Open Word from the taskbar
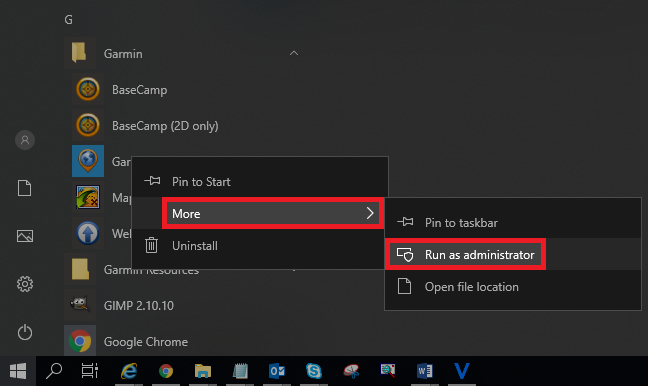This screenshot has width=648, height=386. [x=425, y=371]
